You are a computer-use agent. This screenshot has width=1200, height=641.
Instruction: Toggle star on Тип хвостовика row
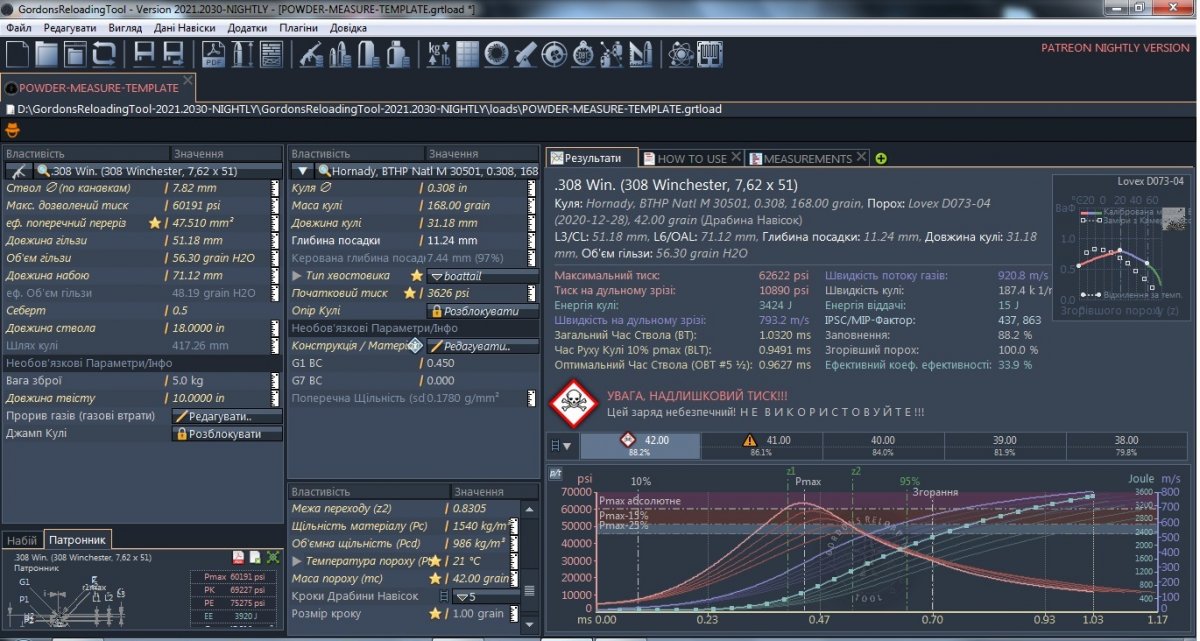pos(416,275)
